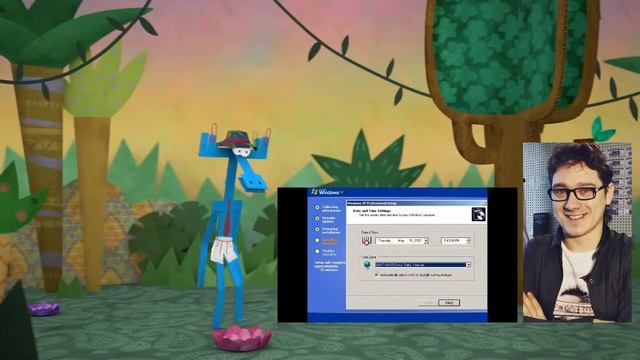Open the date picker dropdown arrow
Viewport: 640px width, 360px height.
[426, 241]
